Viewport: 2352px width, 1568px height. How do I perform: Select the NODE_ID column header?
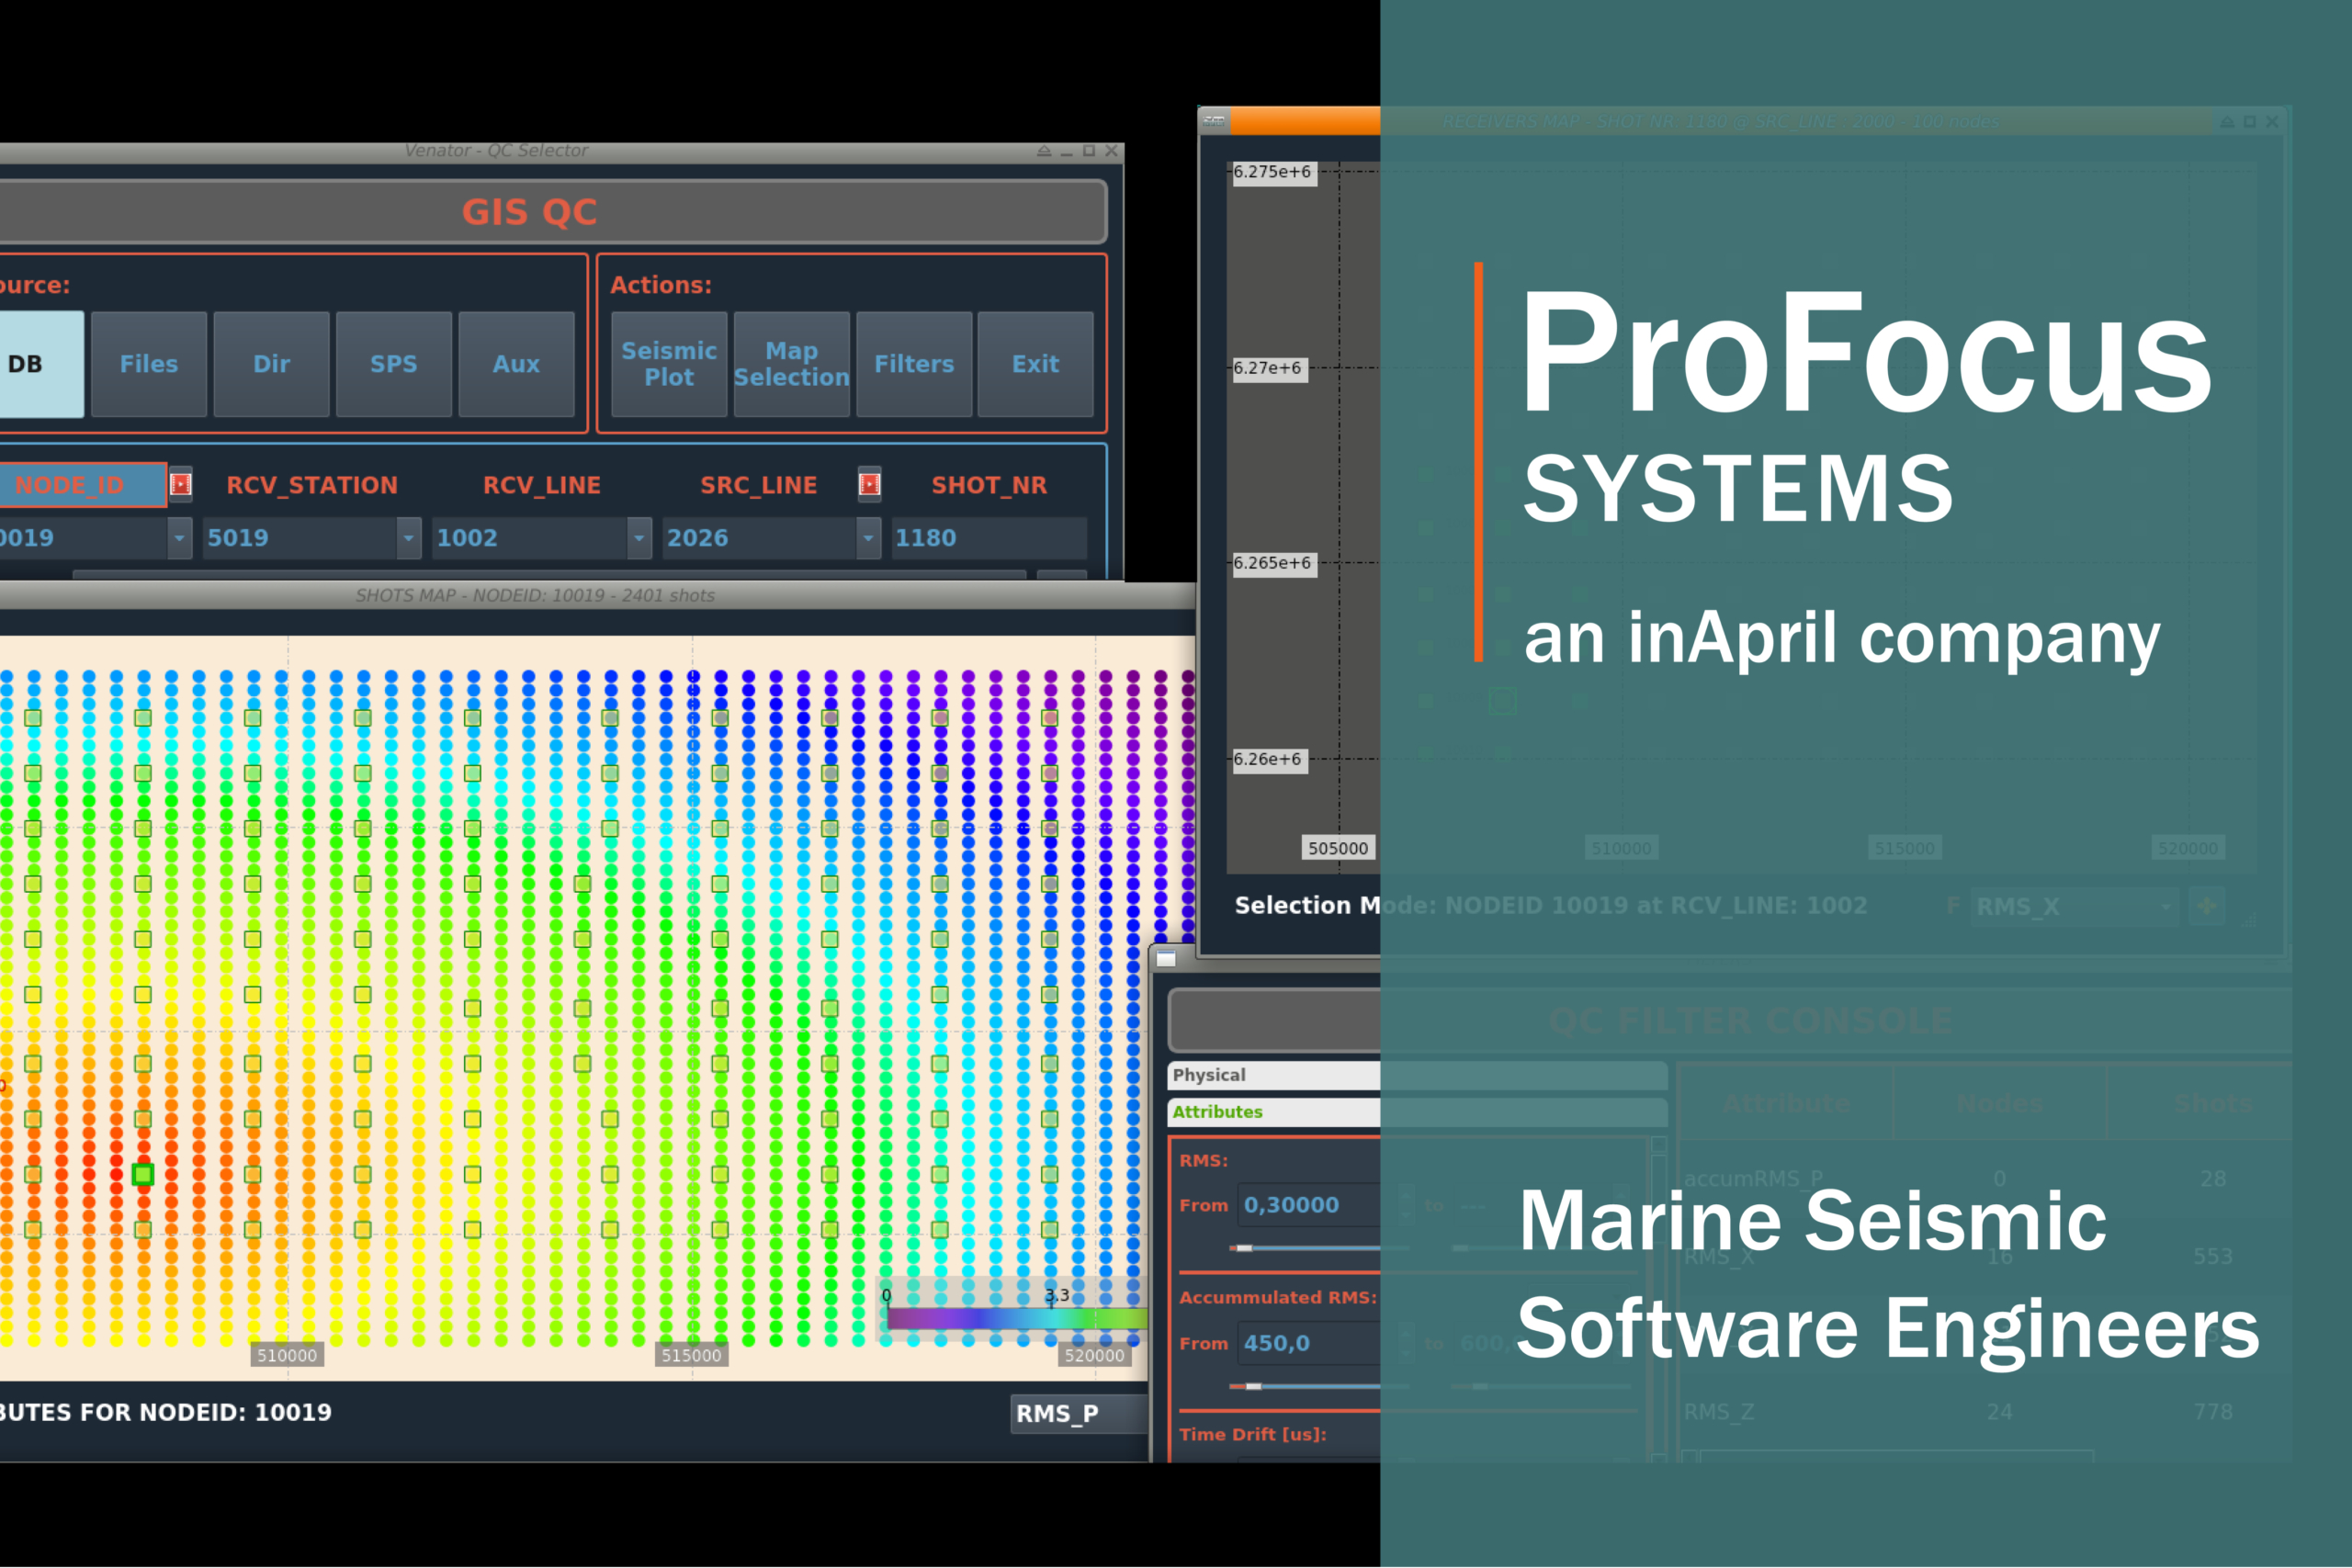[82, 485]
